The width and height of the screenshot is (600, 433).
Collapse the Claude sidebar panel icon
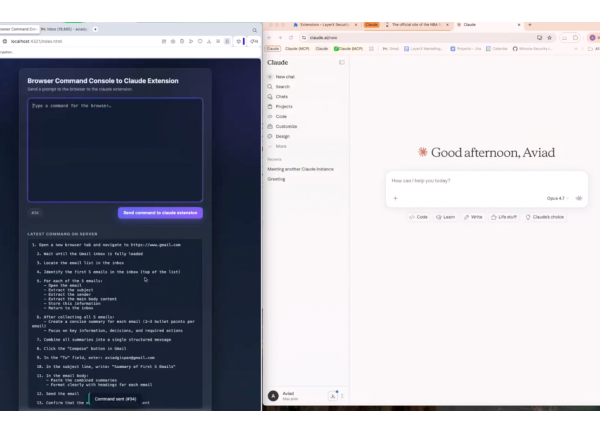[342, 62]
